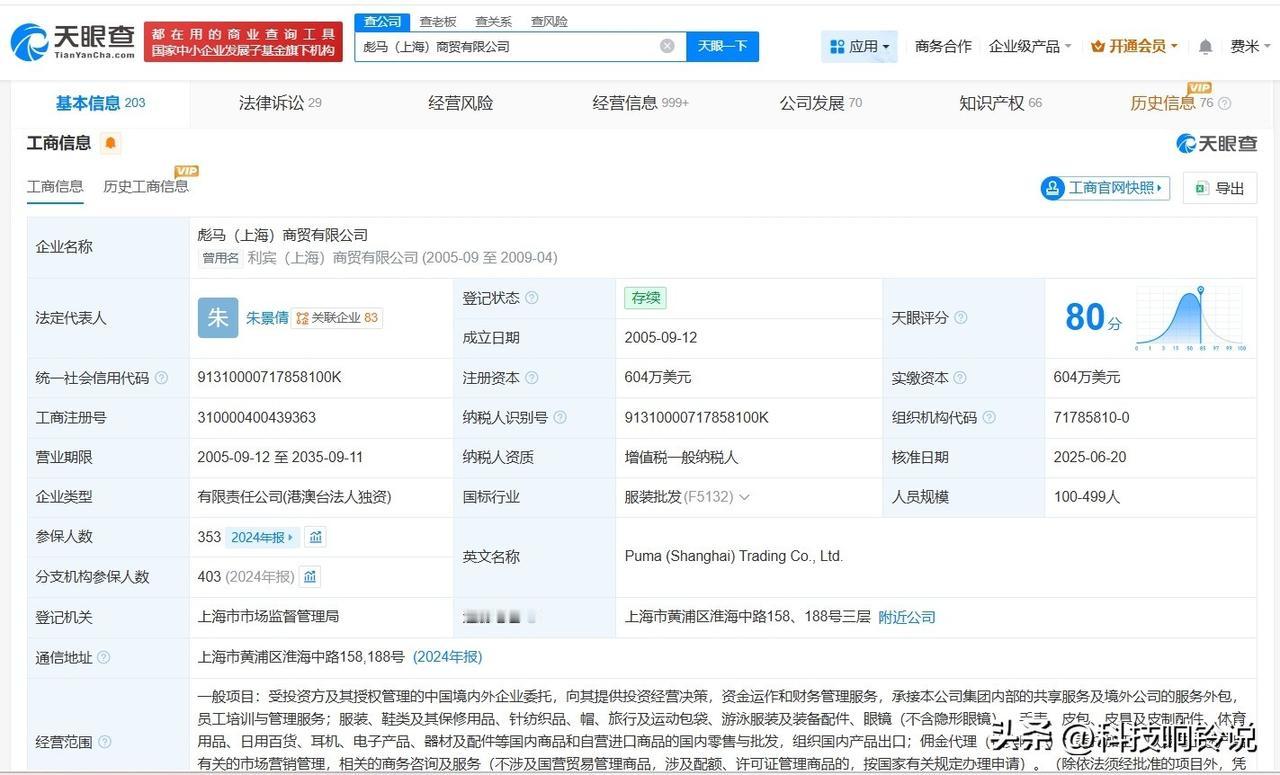1280x775 pixels.
Task: Click the TianYanCha logo
Action: pyautogui.click(x=73, y=42)
